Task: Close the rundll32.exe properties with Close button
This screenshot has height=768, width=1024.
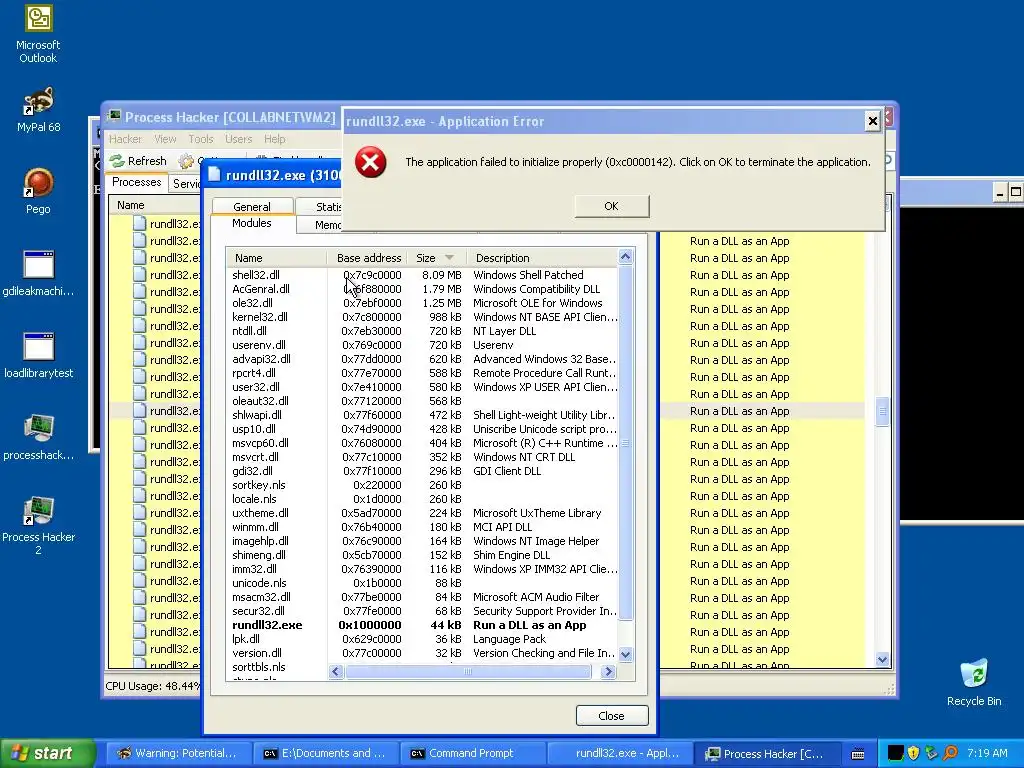Action: coord(612,716)
